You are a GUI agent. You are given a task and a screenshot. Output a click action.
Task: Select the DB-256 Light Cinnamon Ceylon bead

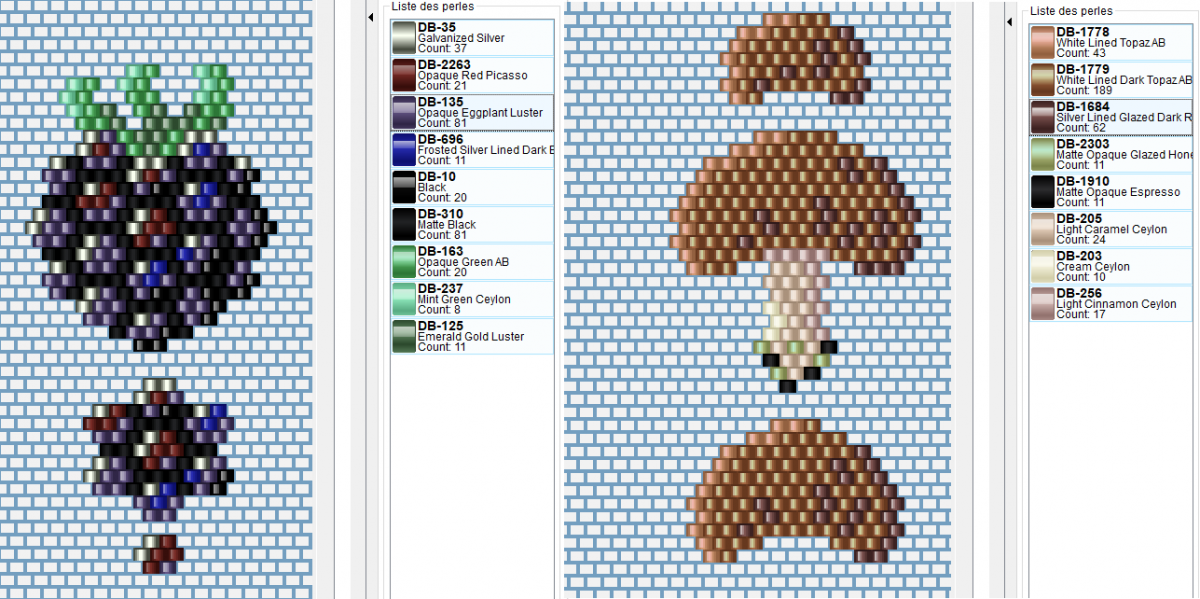point(1110,304)
